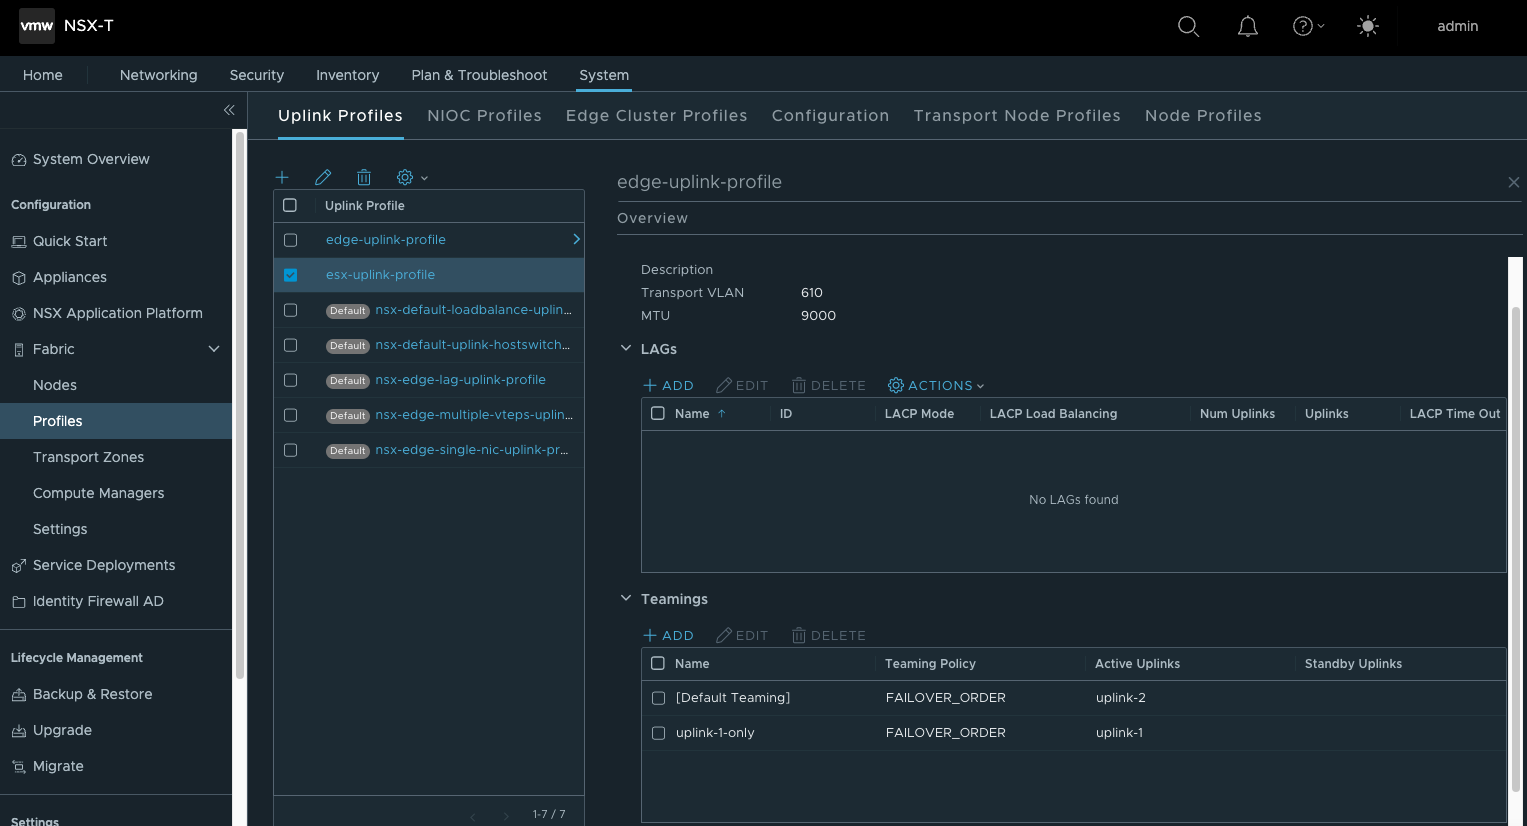Open Backup & Restore in the sidebar

93,694
